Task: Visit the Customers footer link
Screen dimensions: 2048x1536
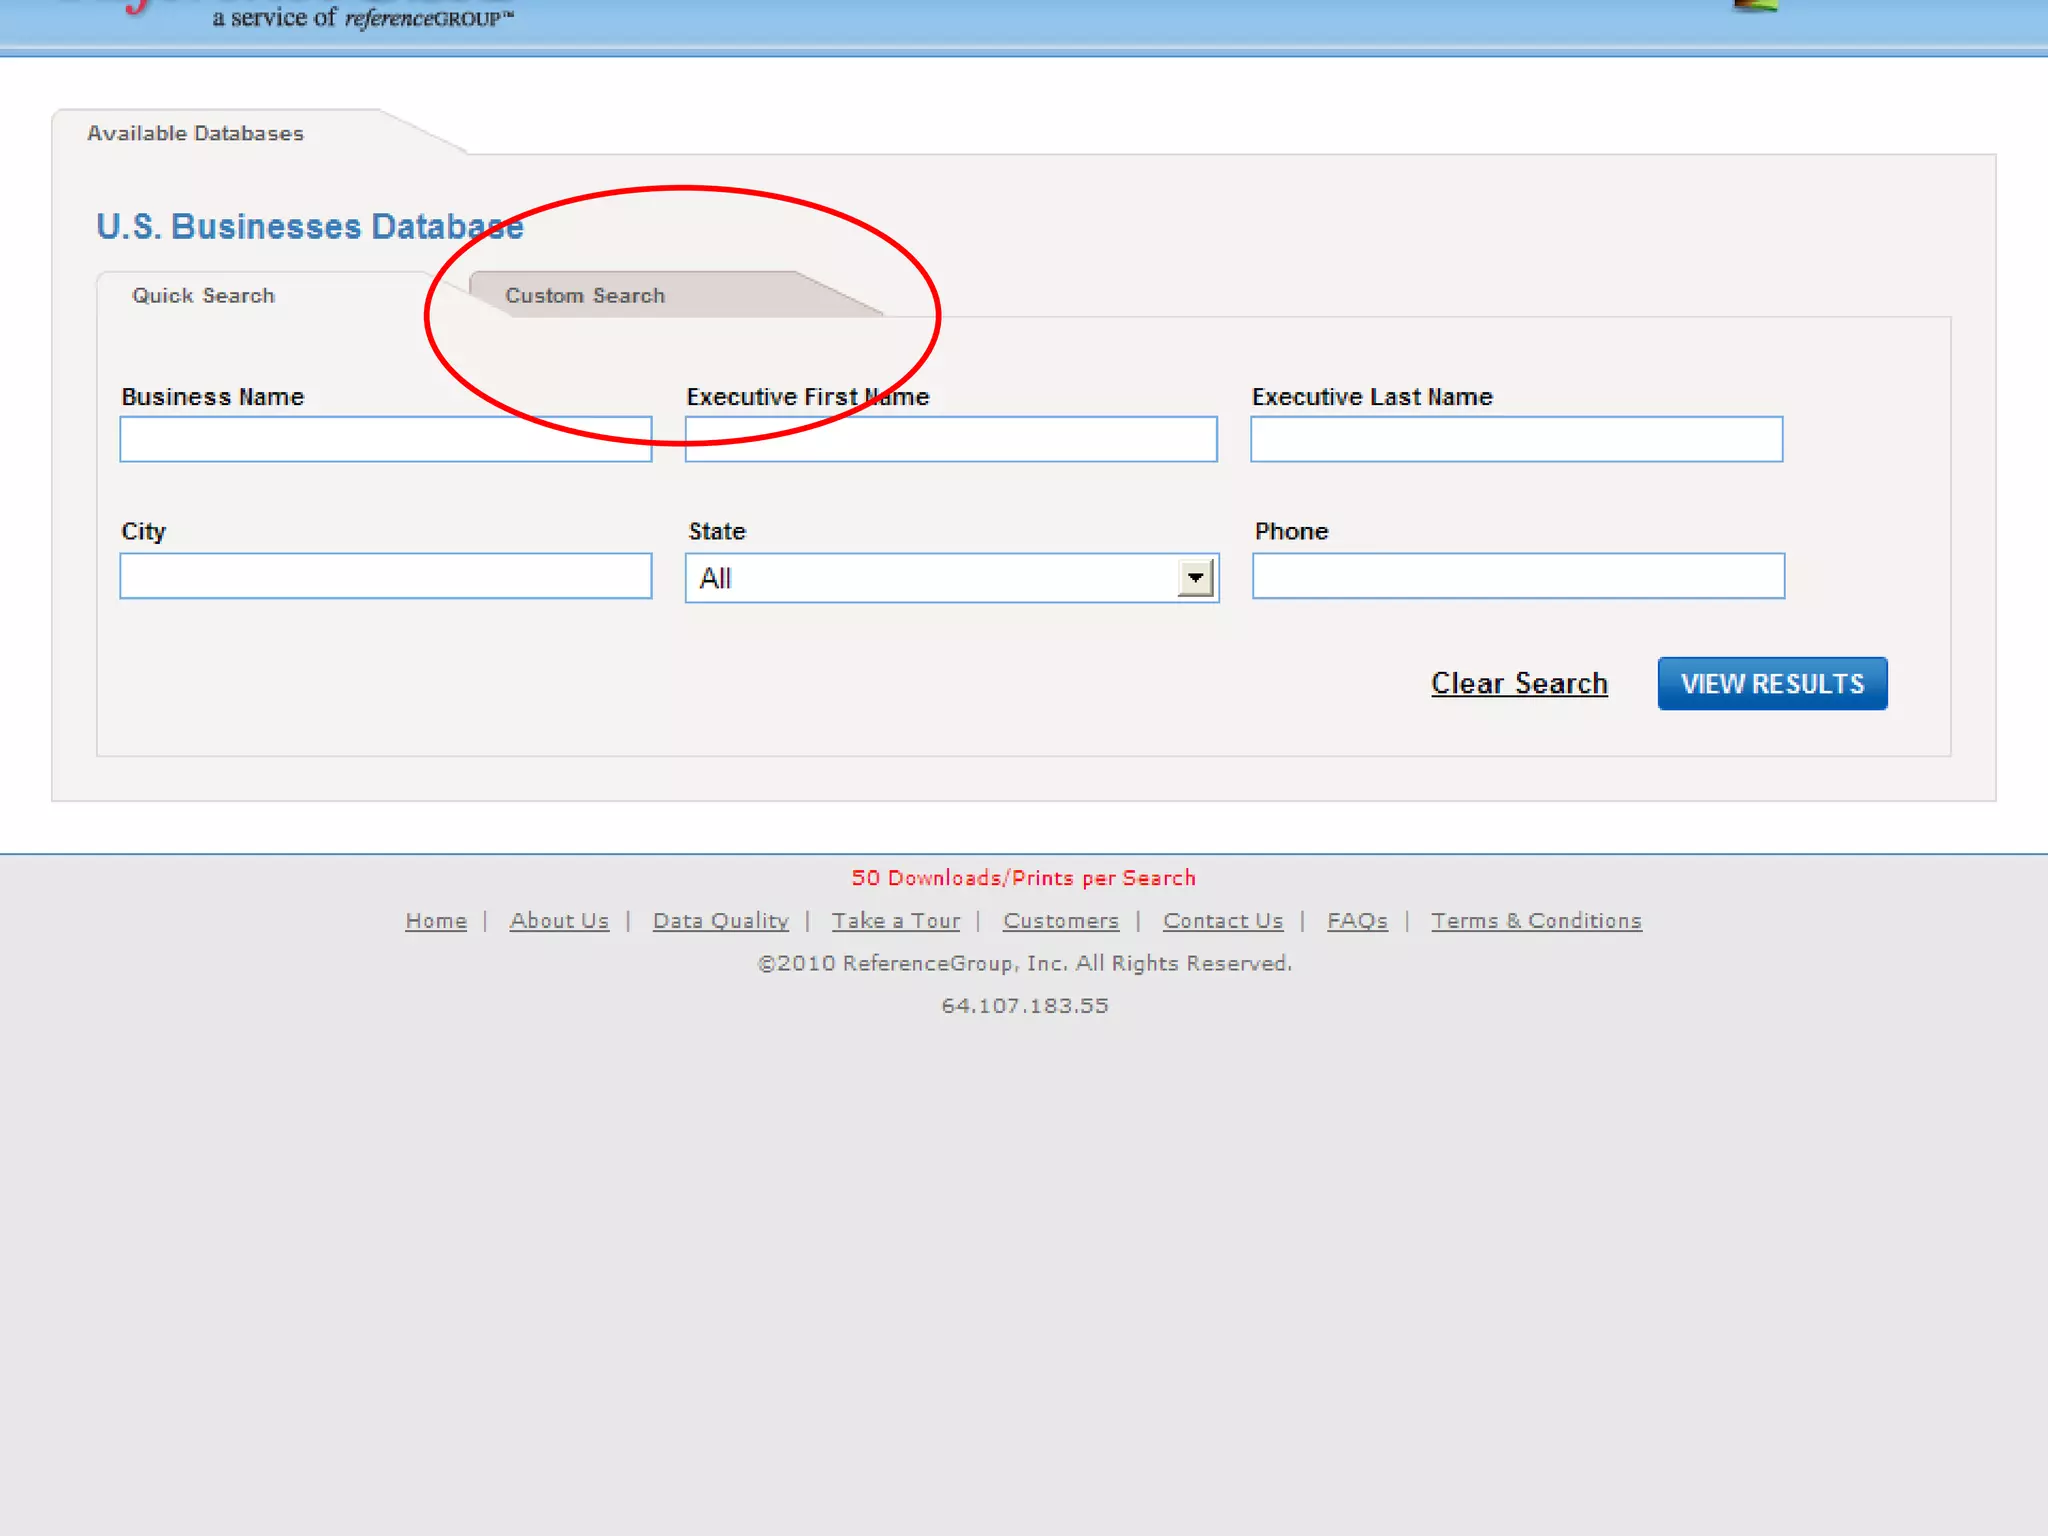Action: click(x=1060, y=921)
